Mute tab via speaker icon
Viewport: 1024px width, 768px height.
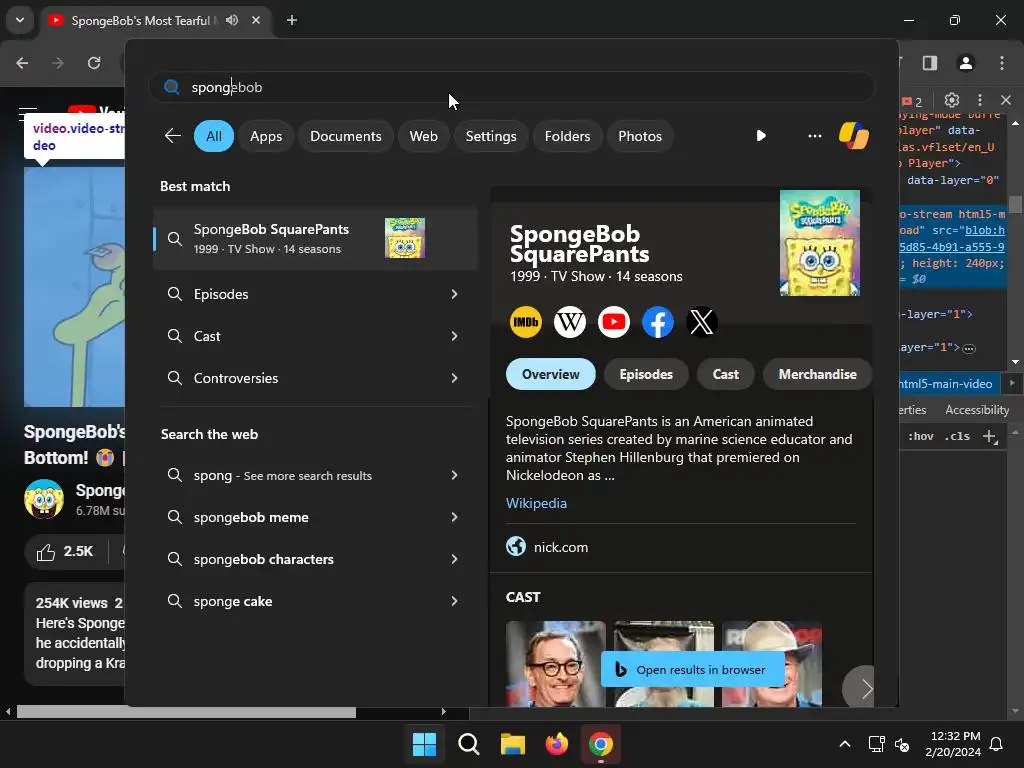pyautogui.click(x=232, y=20)
